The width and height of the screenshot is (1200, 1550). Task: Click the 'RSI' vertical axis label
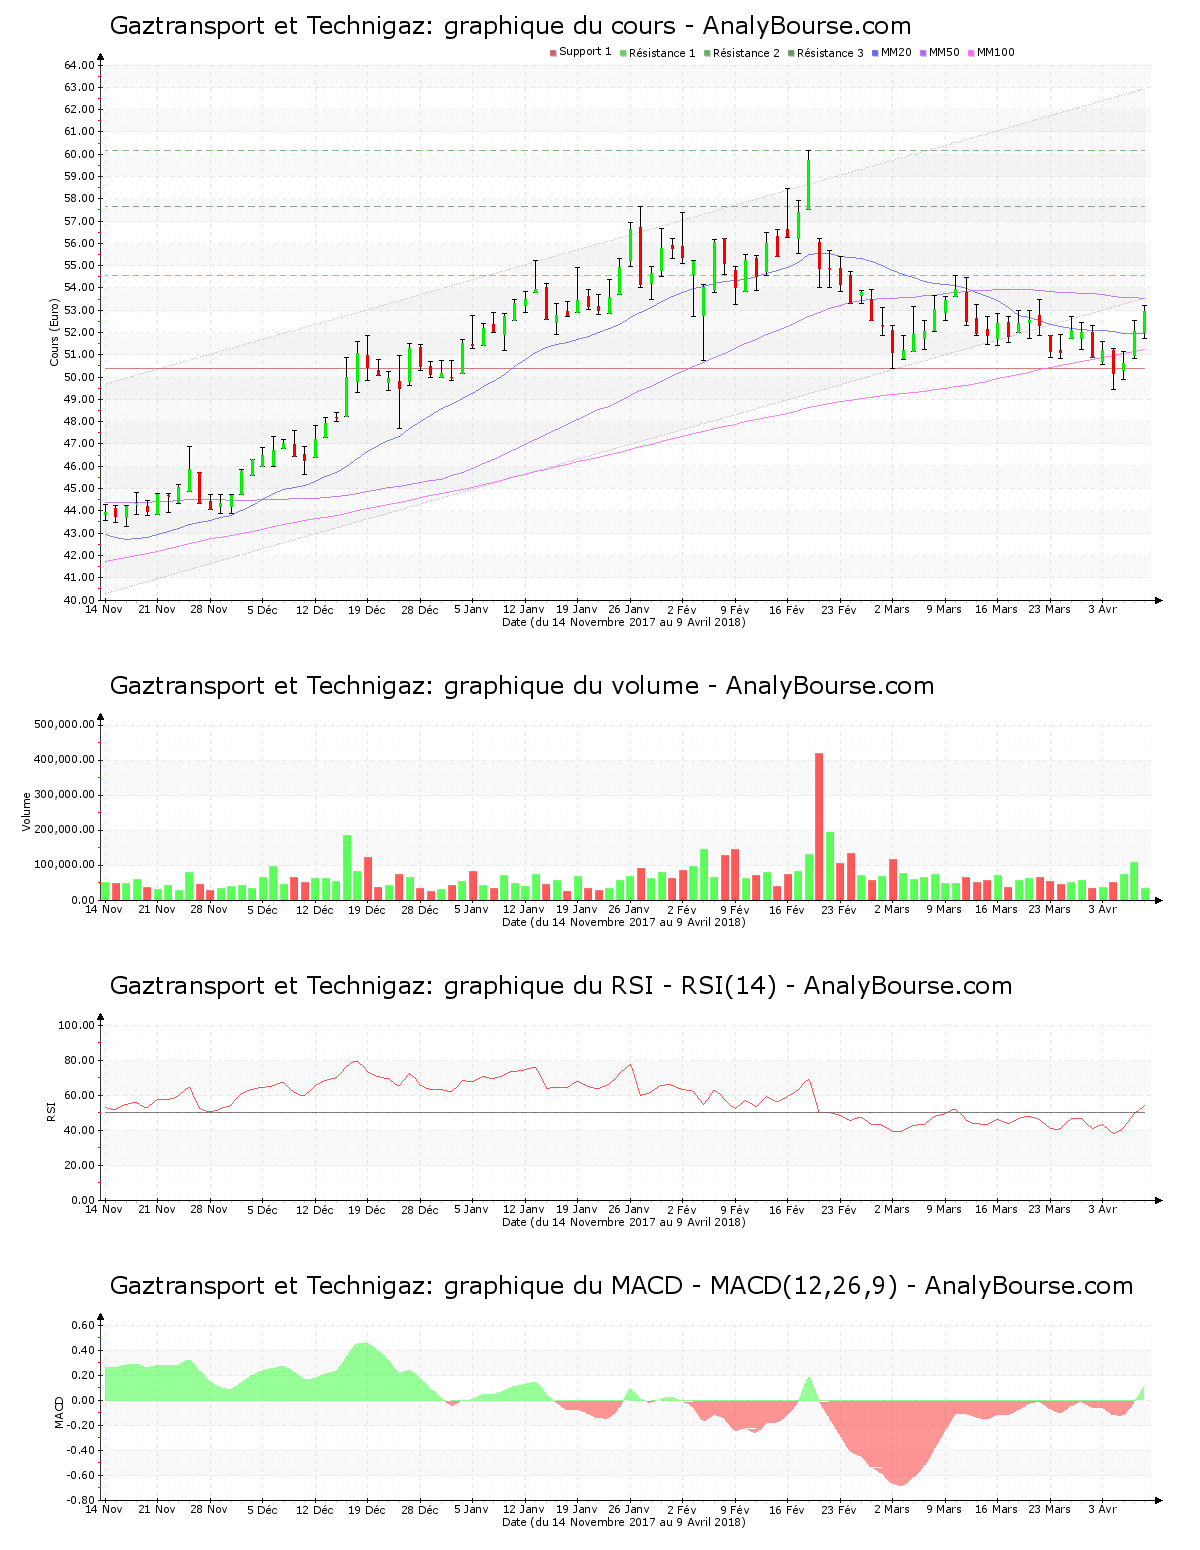point(50,1111)
